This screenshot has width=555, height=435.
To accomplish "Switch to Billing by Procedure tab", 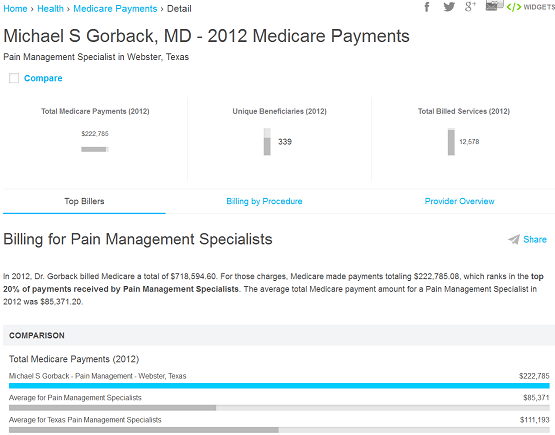I will 264,201.
